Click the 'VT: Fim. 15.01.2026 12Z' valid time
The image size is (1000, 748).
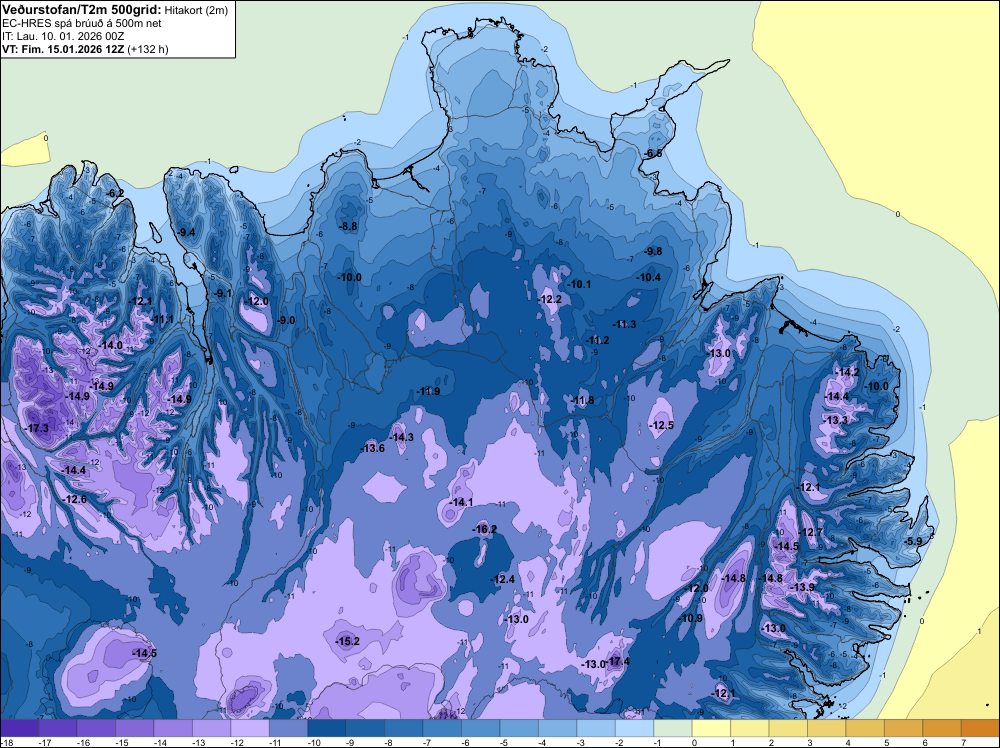[63, 49]
